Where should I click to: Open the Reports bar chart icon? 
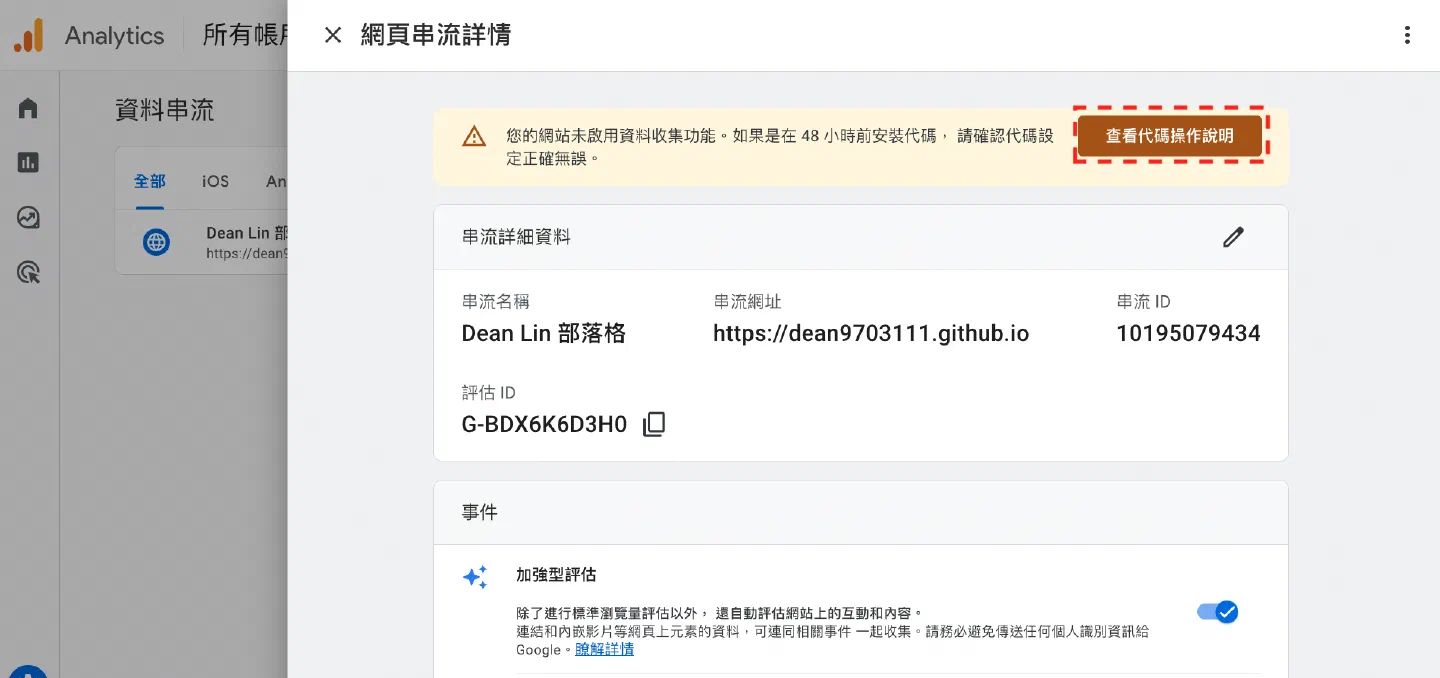click(x=28, y=162)
